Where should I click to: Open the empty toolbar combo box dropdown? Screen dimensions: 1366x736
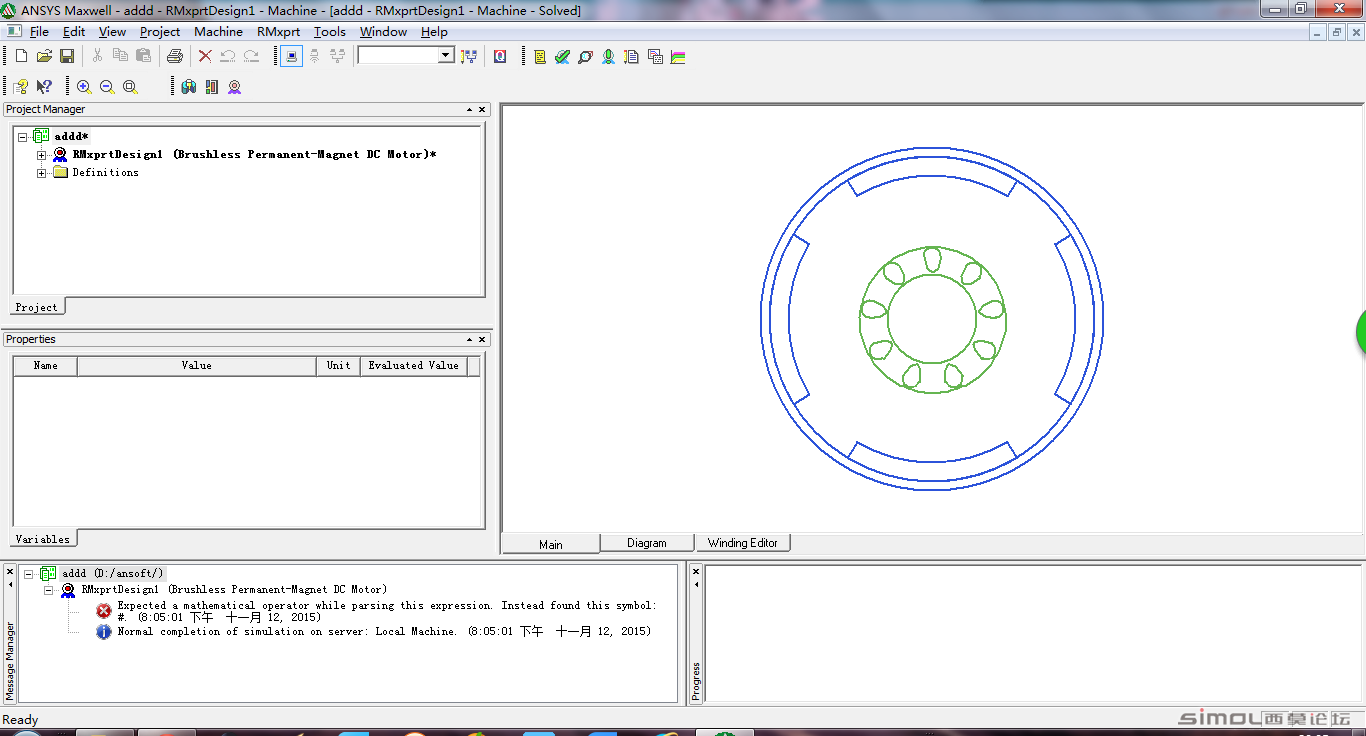tap(447, 56)
